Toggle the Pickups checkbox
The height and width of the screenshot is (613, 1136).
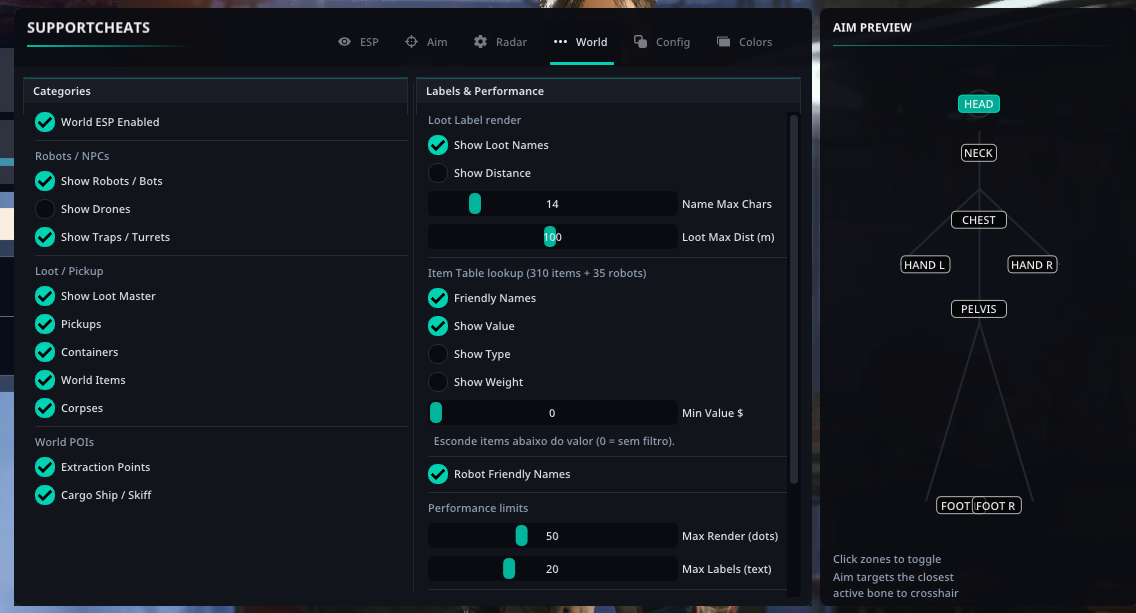click(45, 324)
